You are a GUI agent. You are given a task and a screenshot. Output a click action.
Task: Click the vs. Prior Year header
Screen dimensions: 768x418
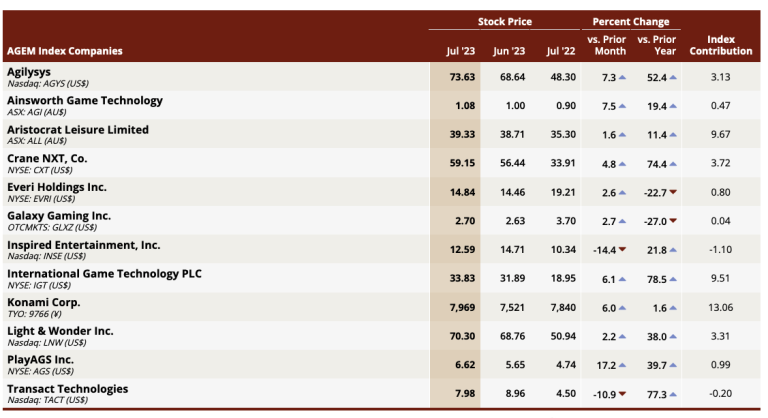[x=656, y=45]
